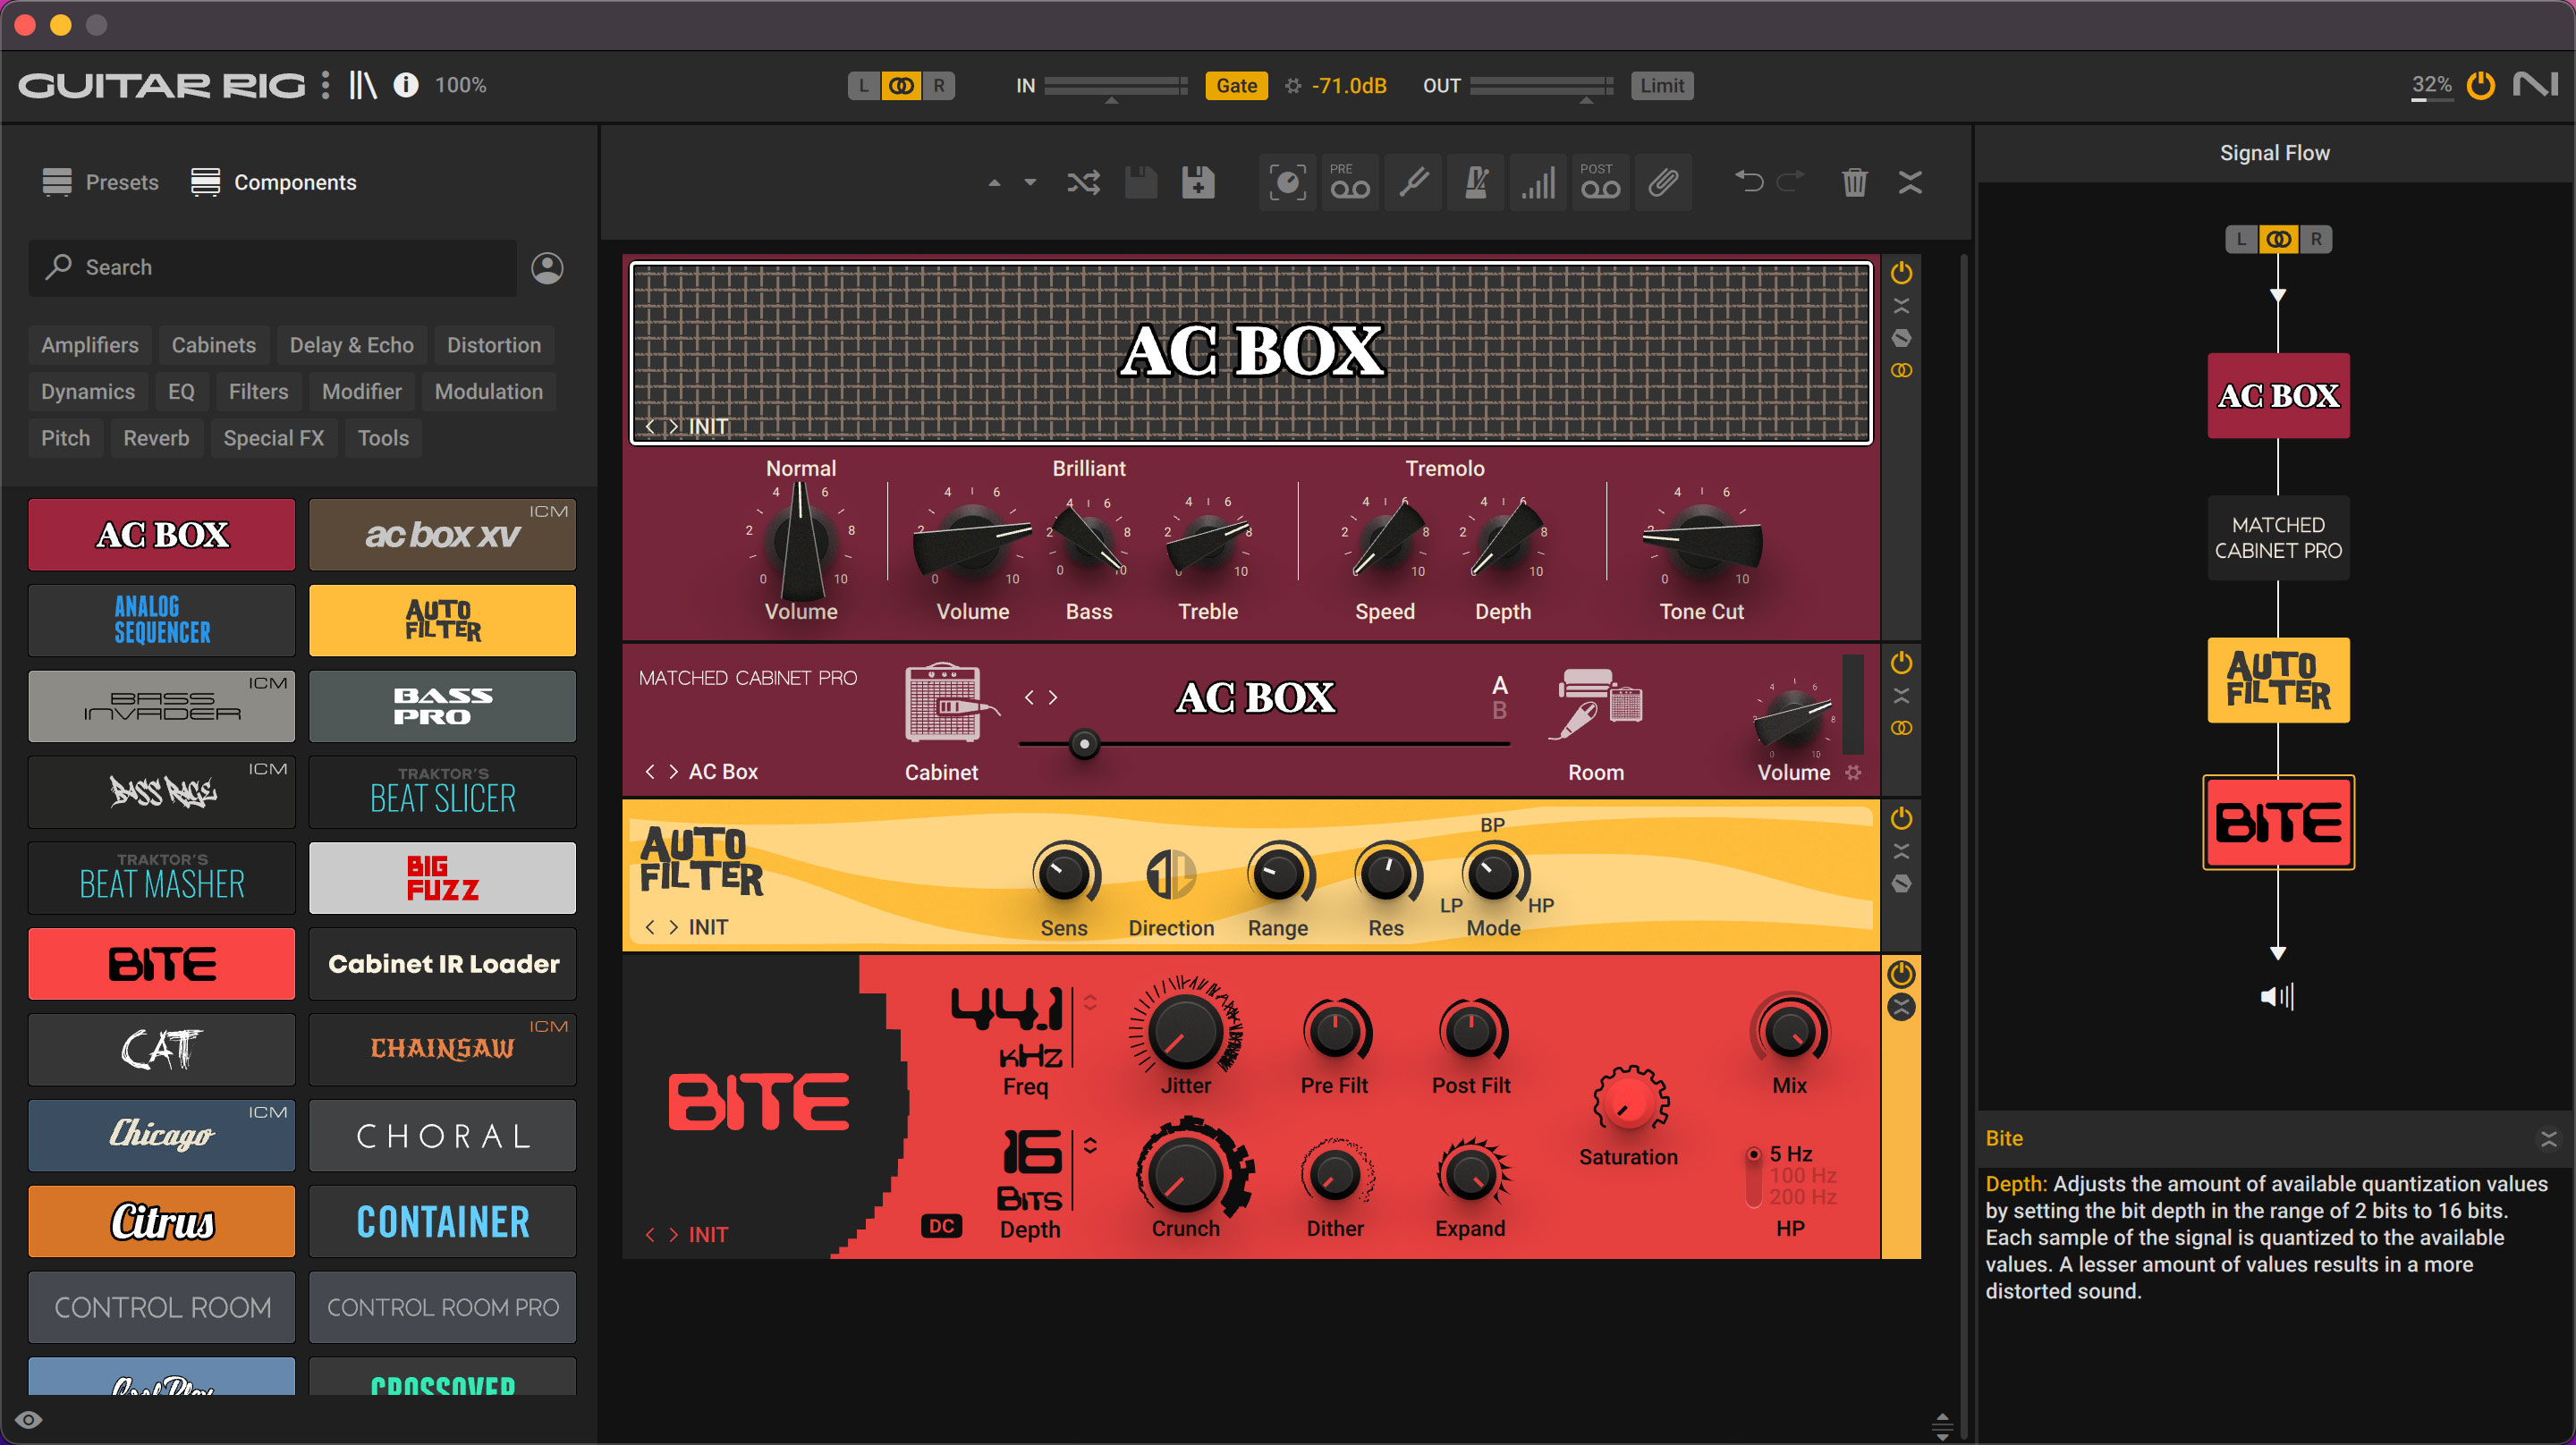Screen dimensions: 2576x1445
Task: Step to next Bite preset with the arrow
Action: tap(673, 1235)
